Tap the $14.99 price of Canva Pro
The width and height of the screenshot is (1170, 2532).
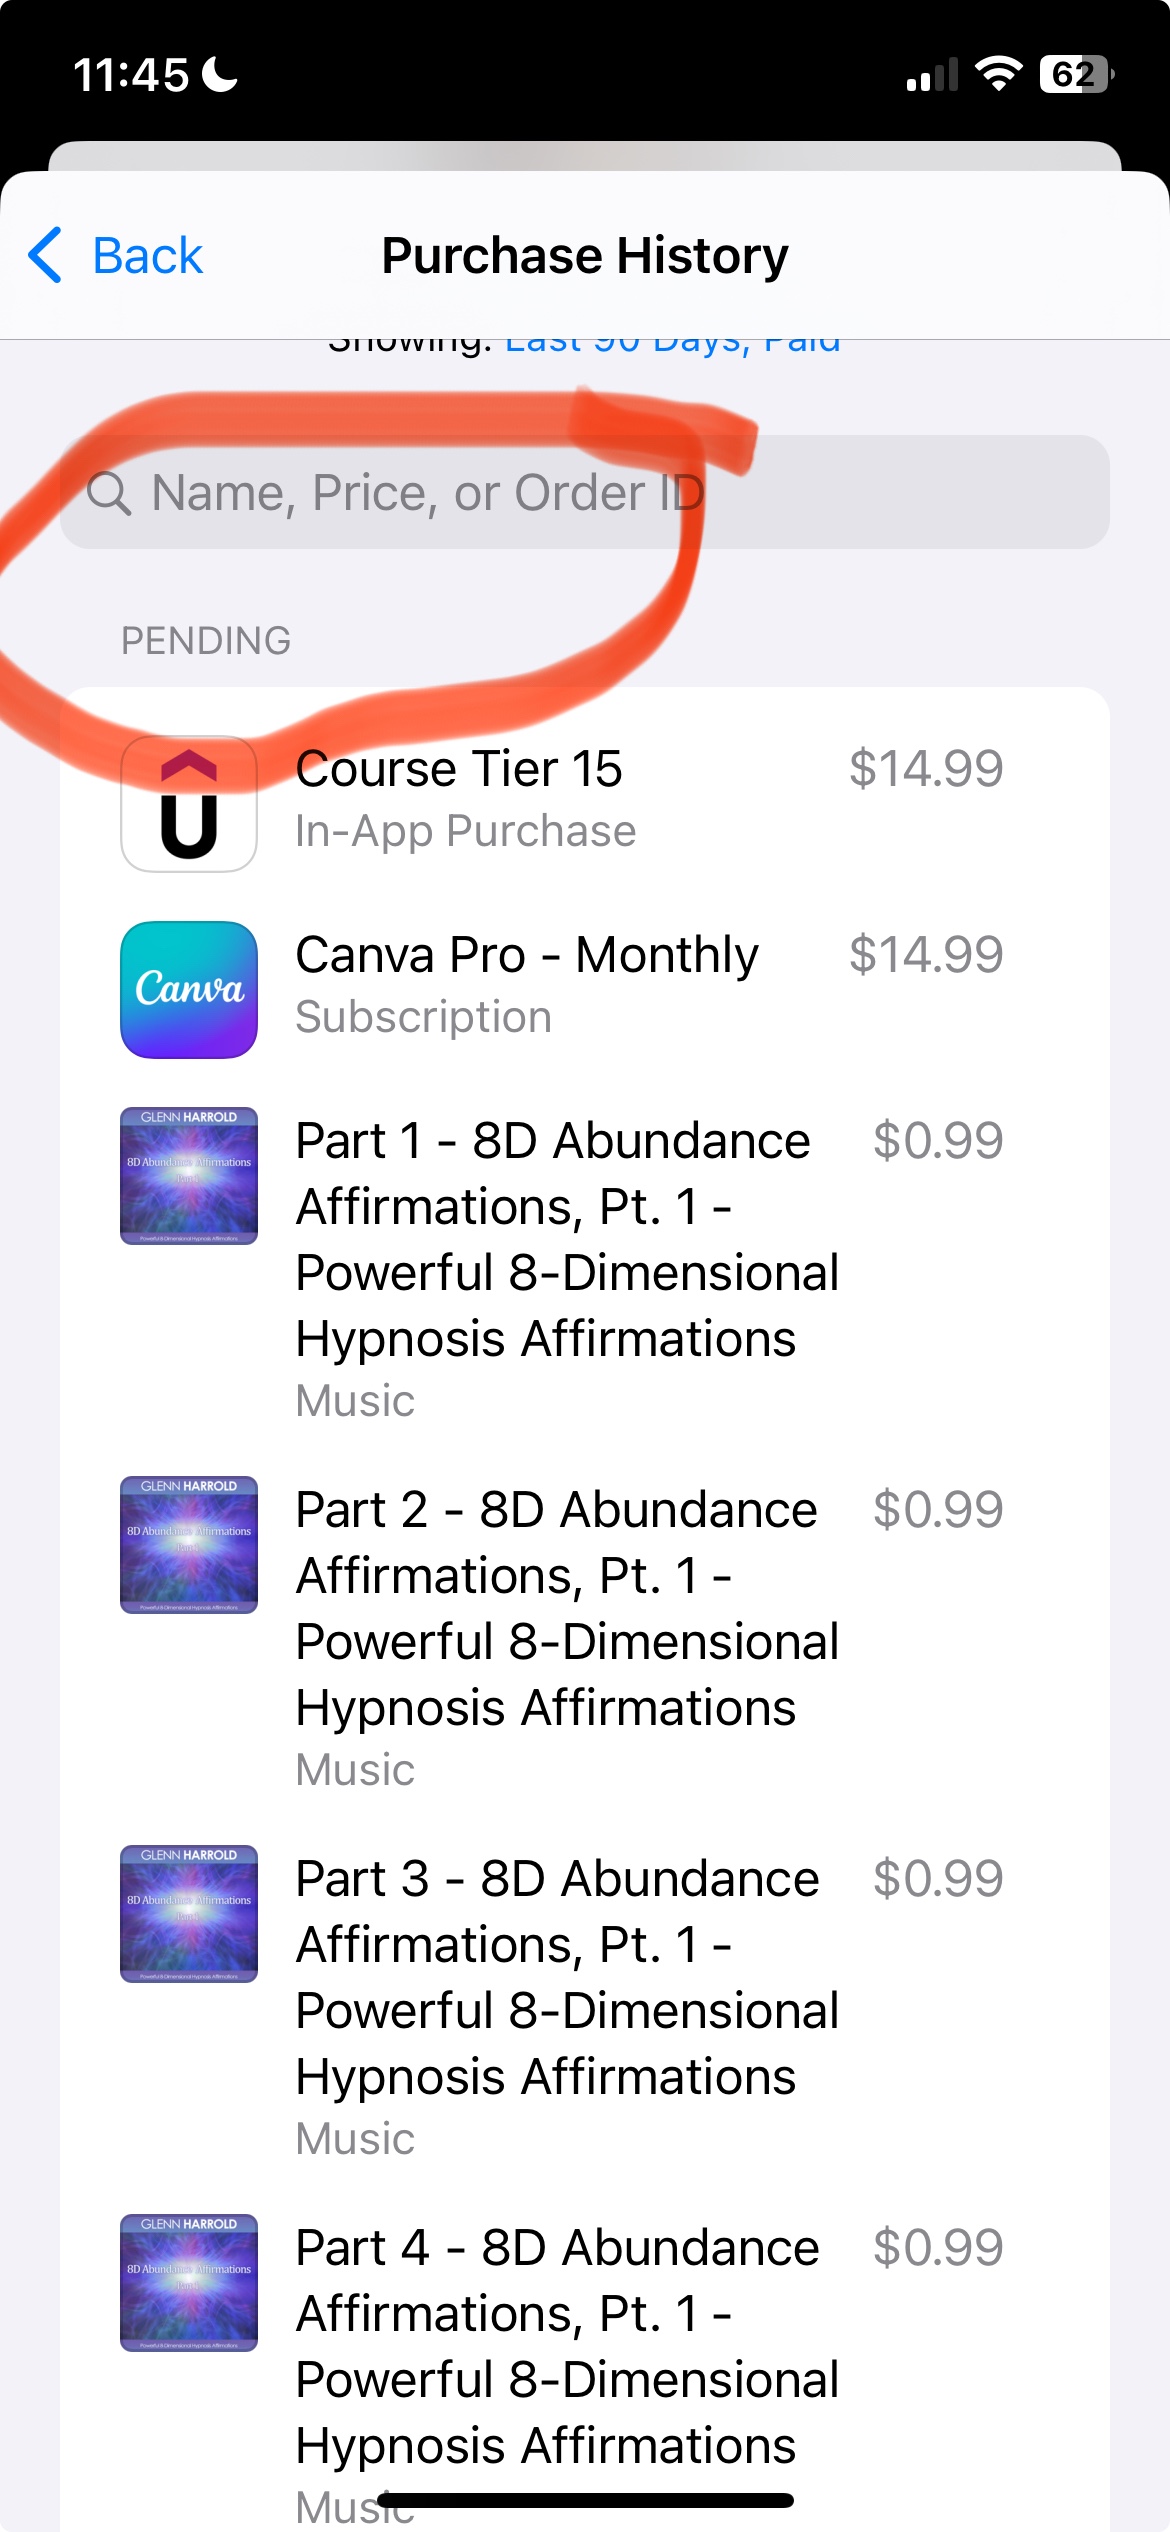pos(926,954)
